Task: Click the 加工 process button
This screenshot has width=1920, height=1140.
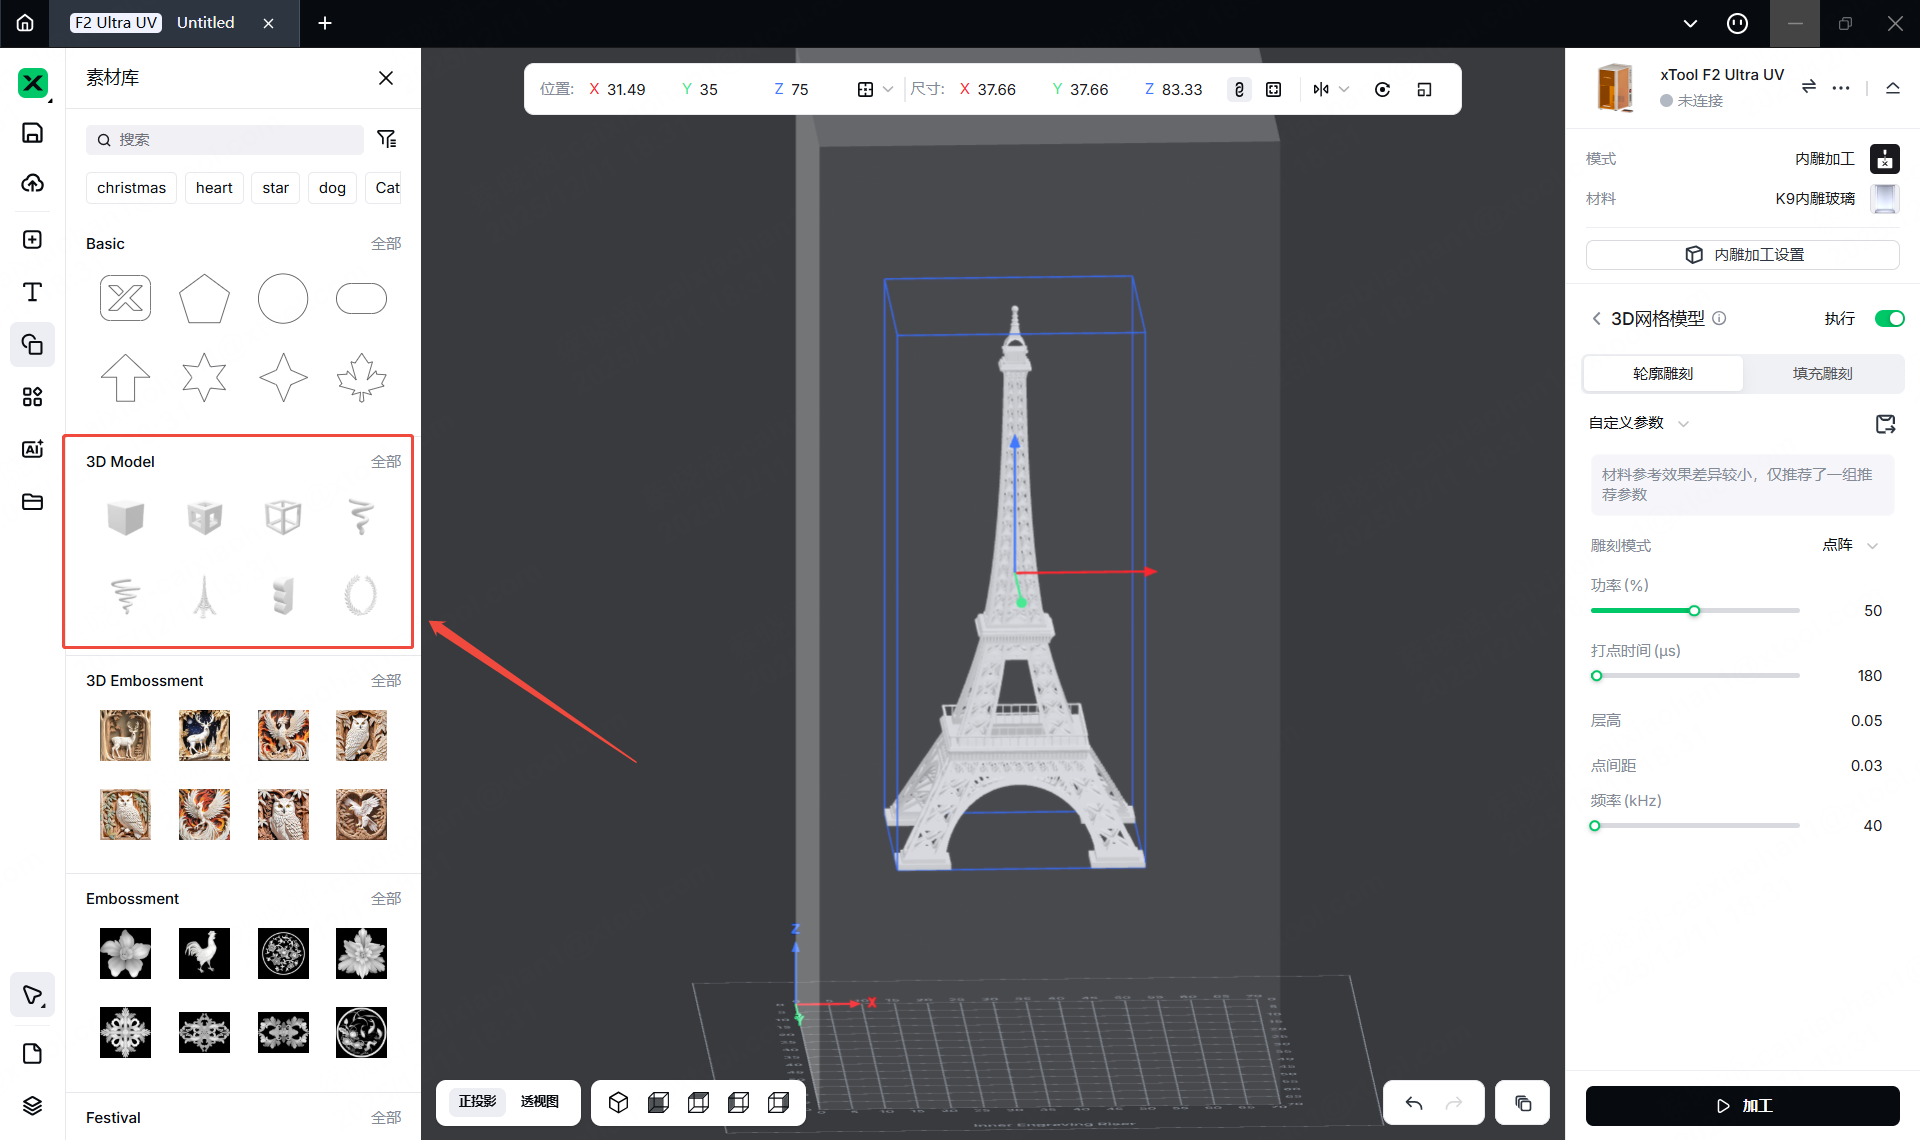Action: click(x=1742, y=1105)
